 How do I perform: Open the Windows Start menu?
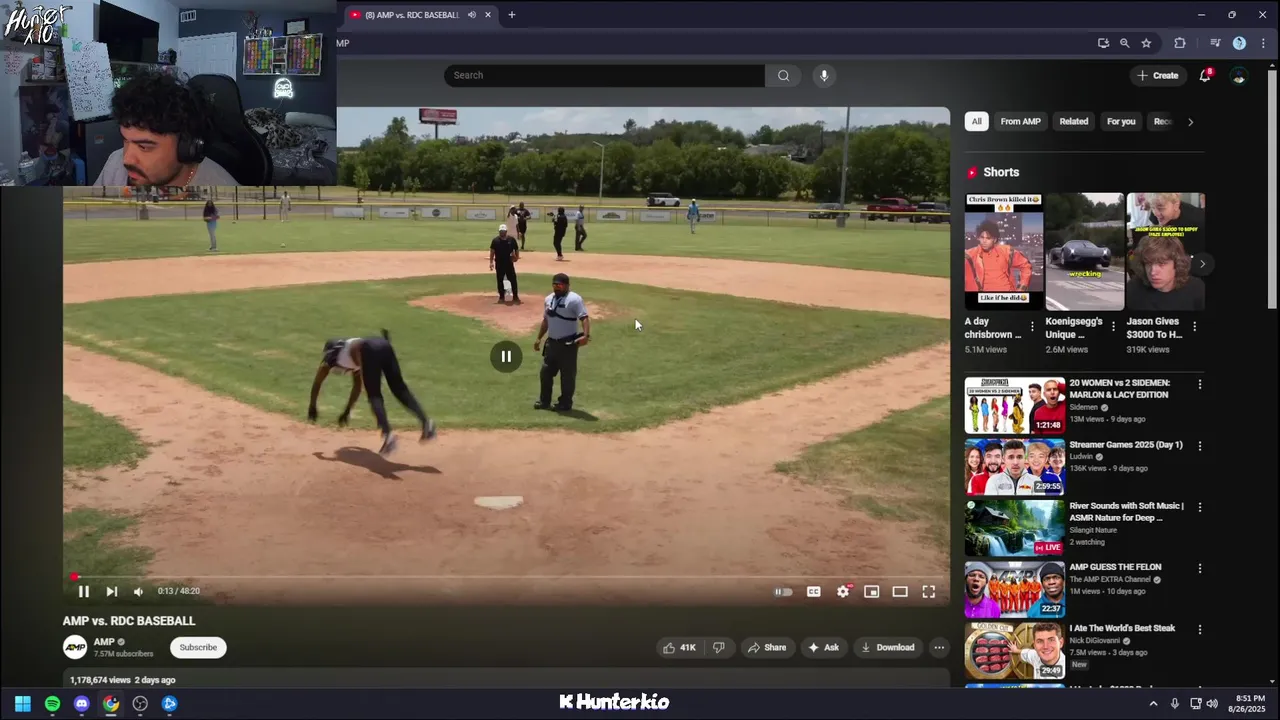[23, 704]
